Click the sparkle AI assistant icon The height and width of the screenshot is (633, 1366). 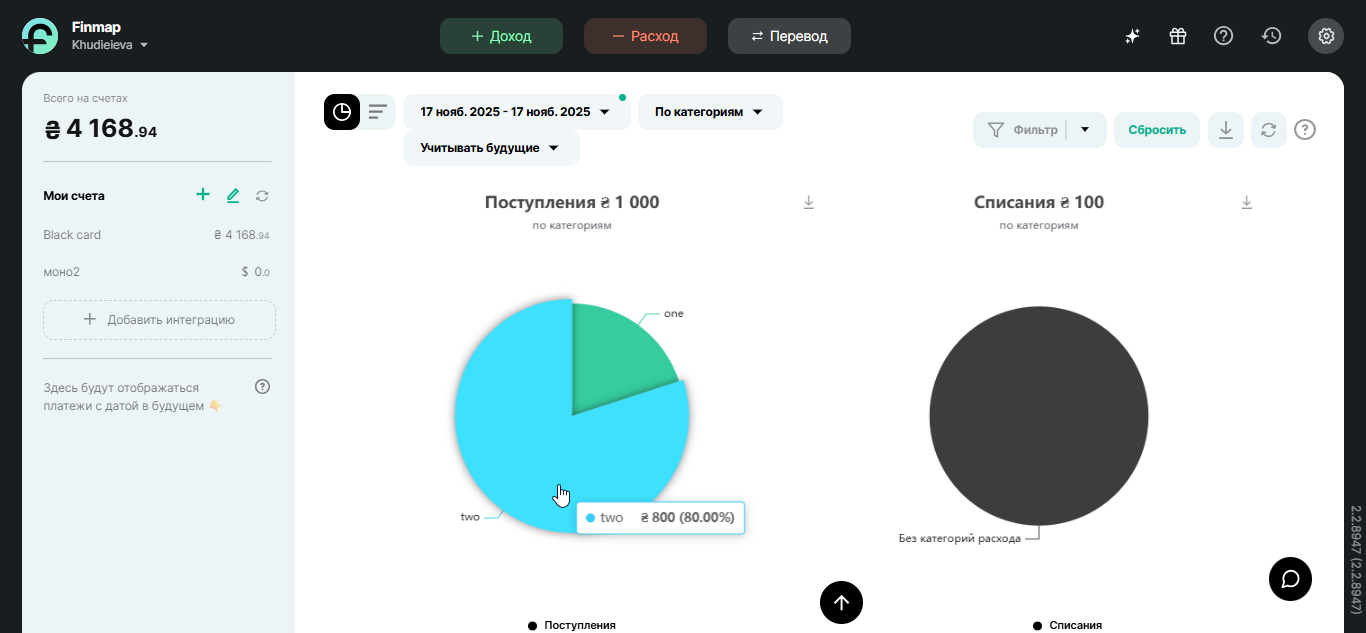point(1132,36)
